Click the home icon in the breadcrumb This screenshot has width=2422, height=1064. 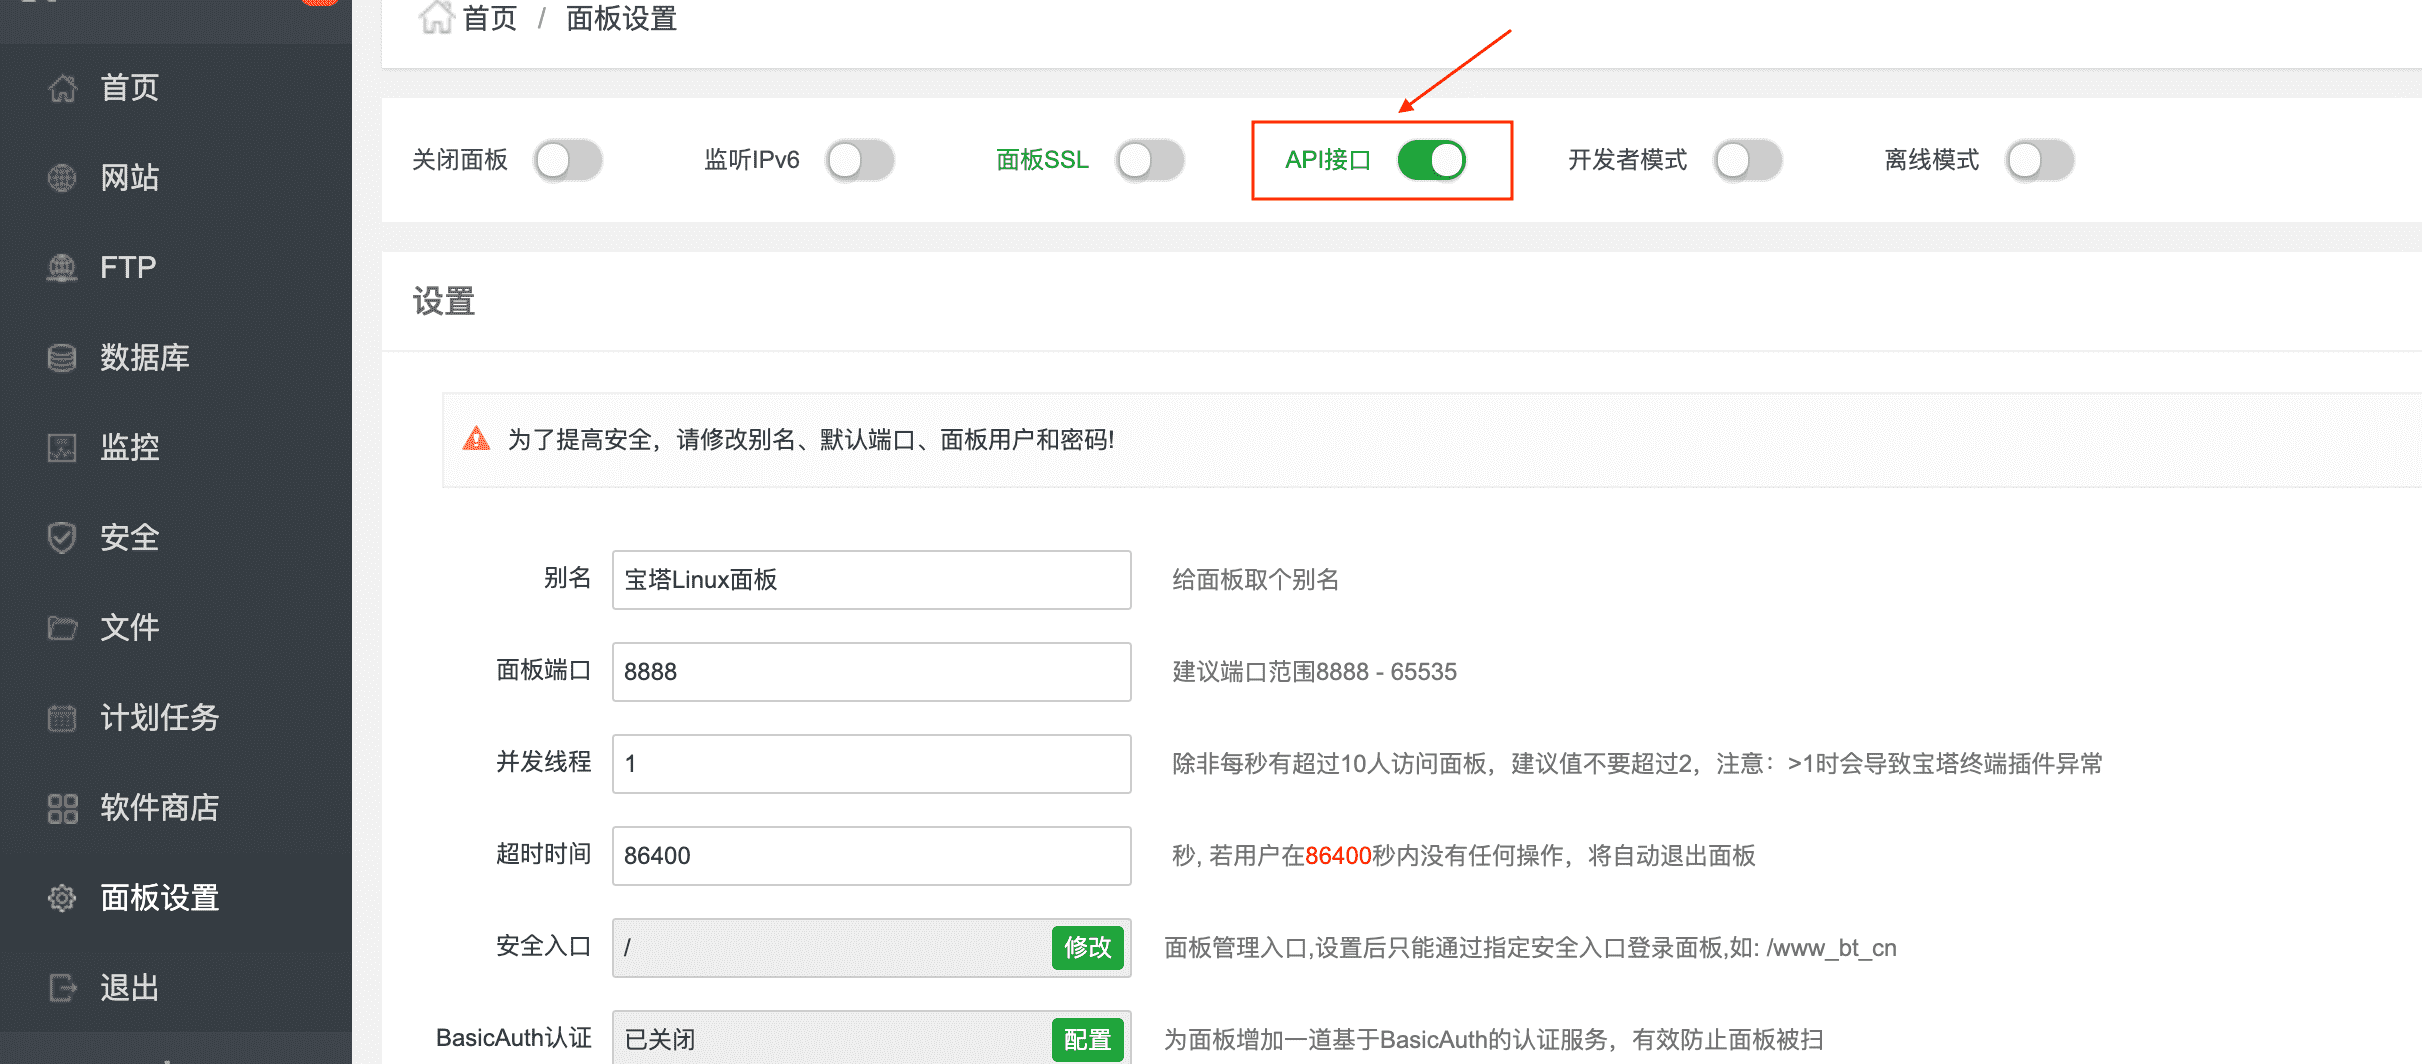436,17
